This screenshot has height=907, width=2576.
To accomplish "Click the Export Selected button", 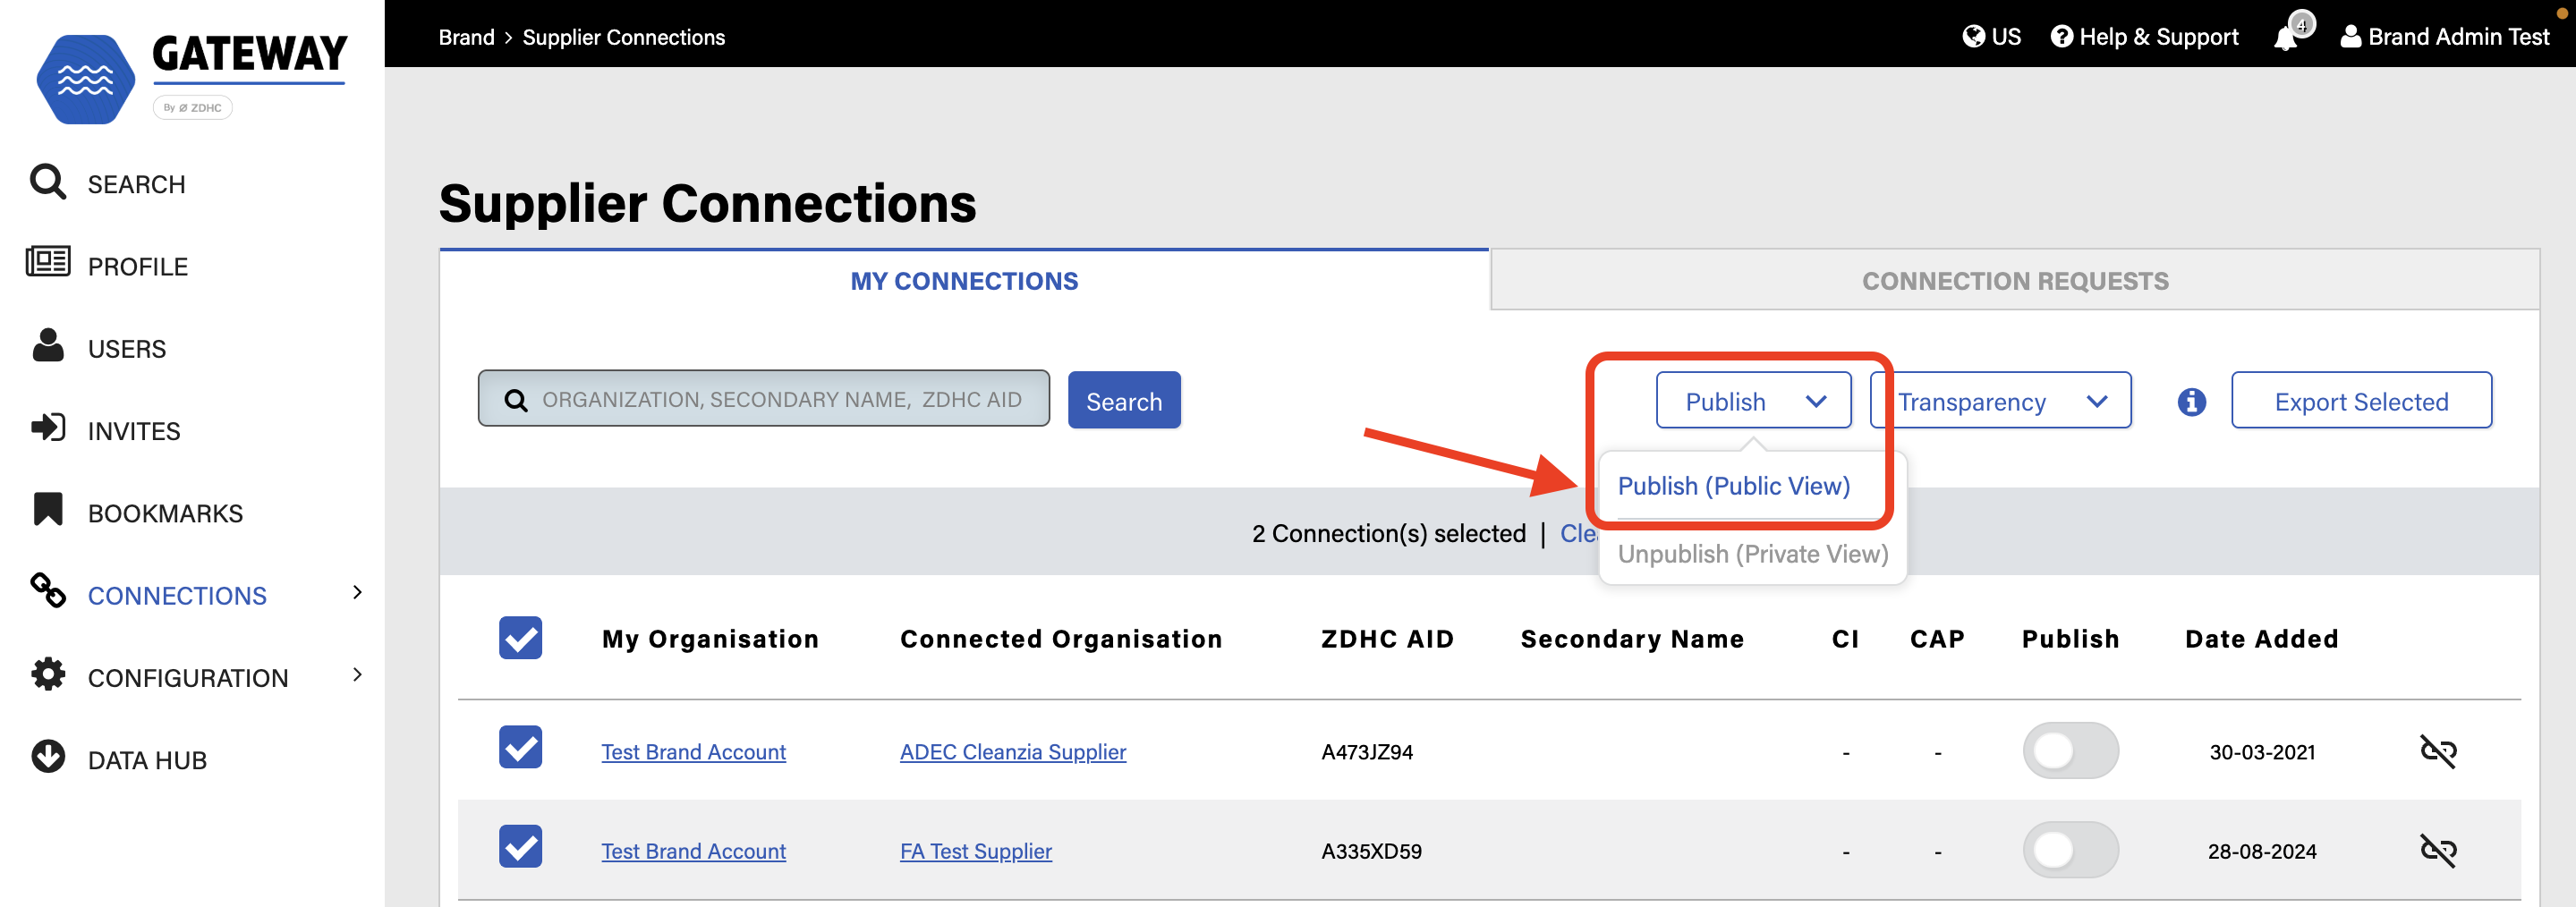I will [2360, 401].
